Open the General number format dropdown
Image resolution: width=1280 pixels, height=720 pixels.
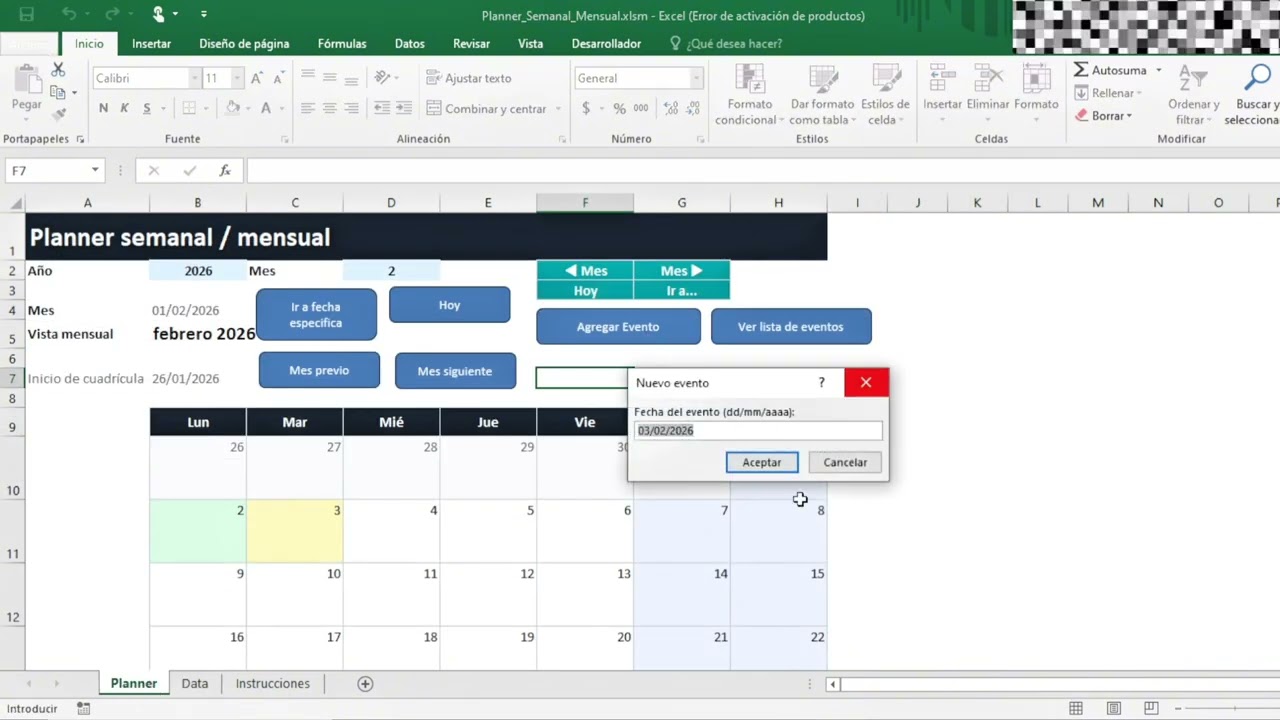click(x=697, y=78)
